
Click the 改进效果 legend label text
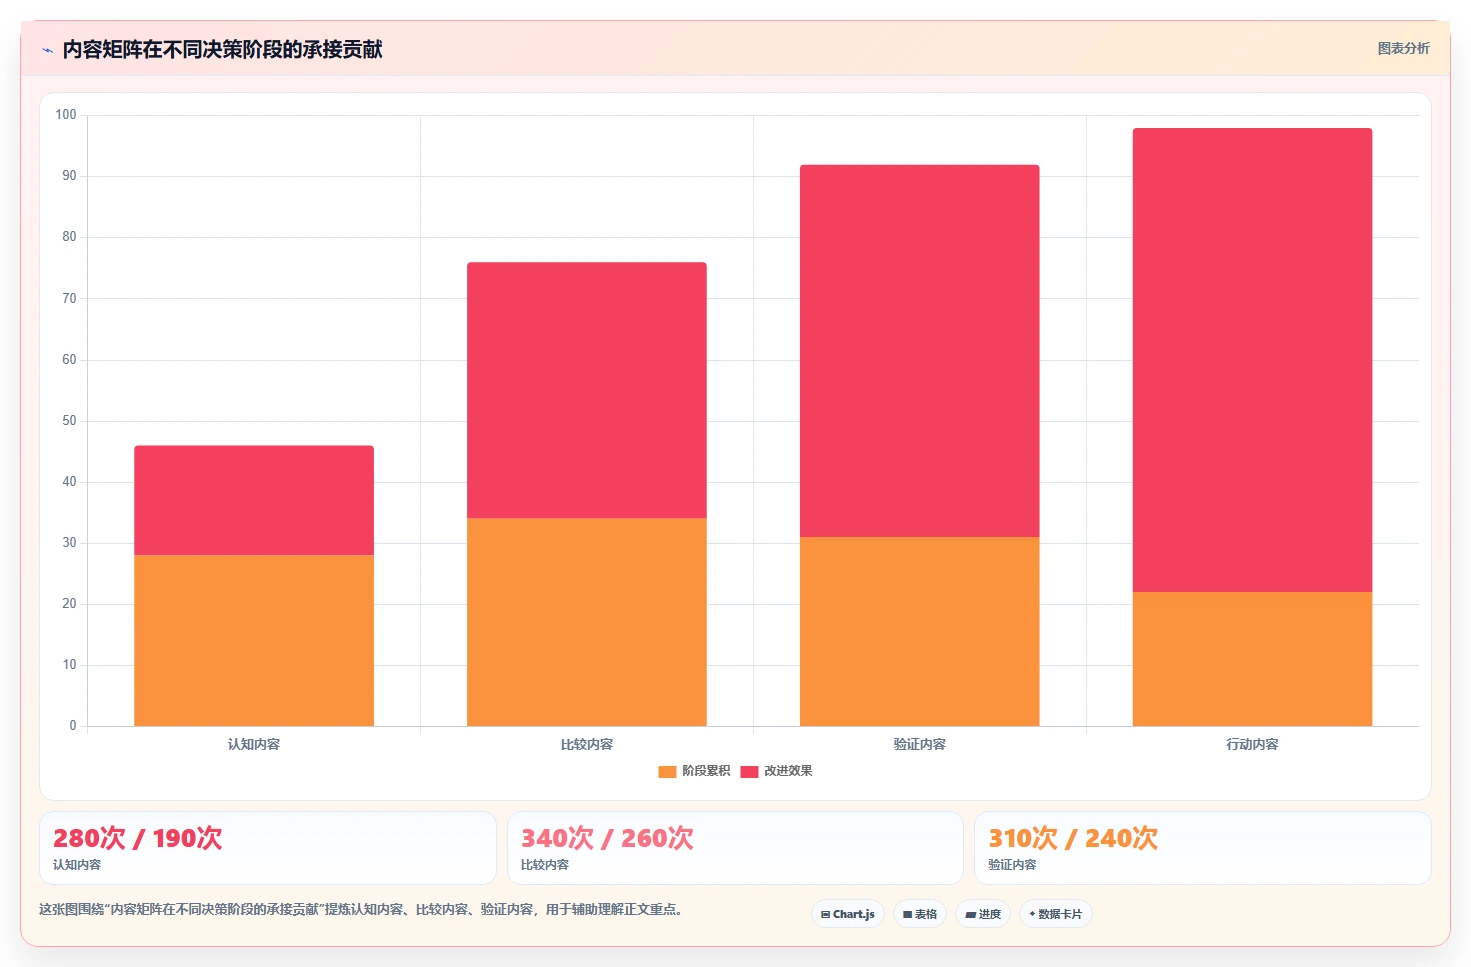(x=788, y=771)
